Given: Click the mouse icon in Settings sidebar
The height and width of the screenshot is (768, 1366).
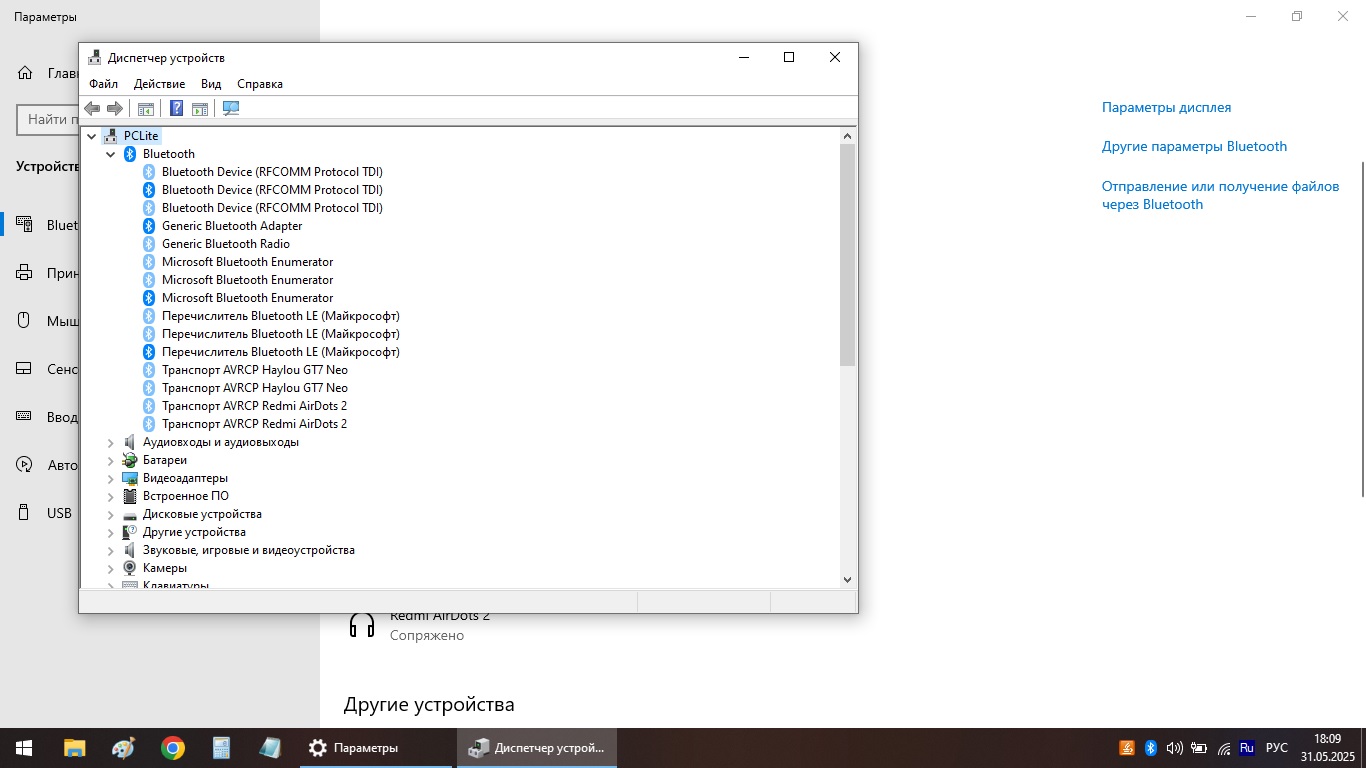Looking at the screenshot, I should [25, 321].
